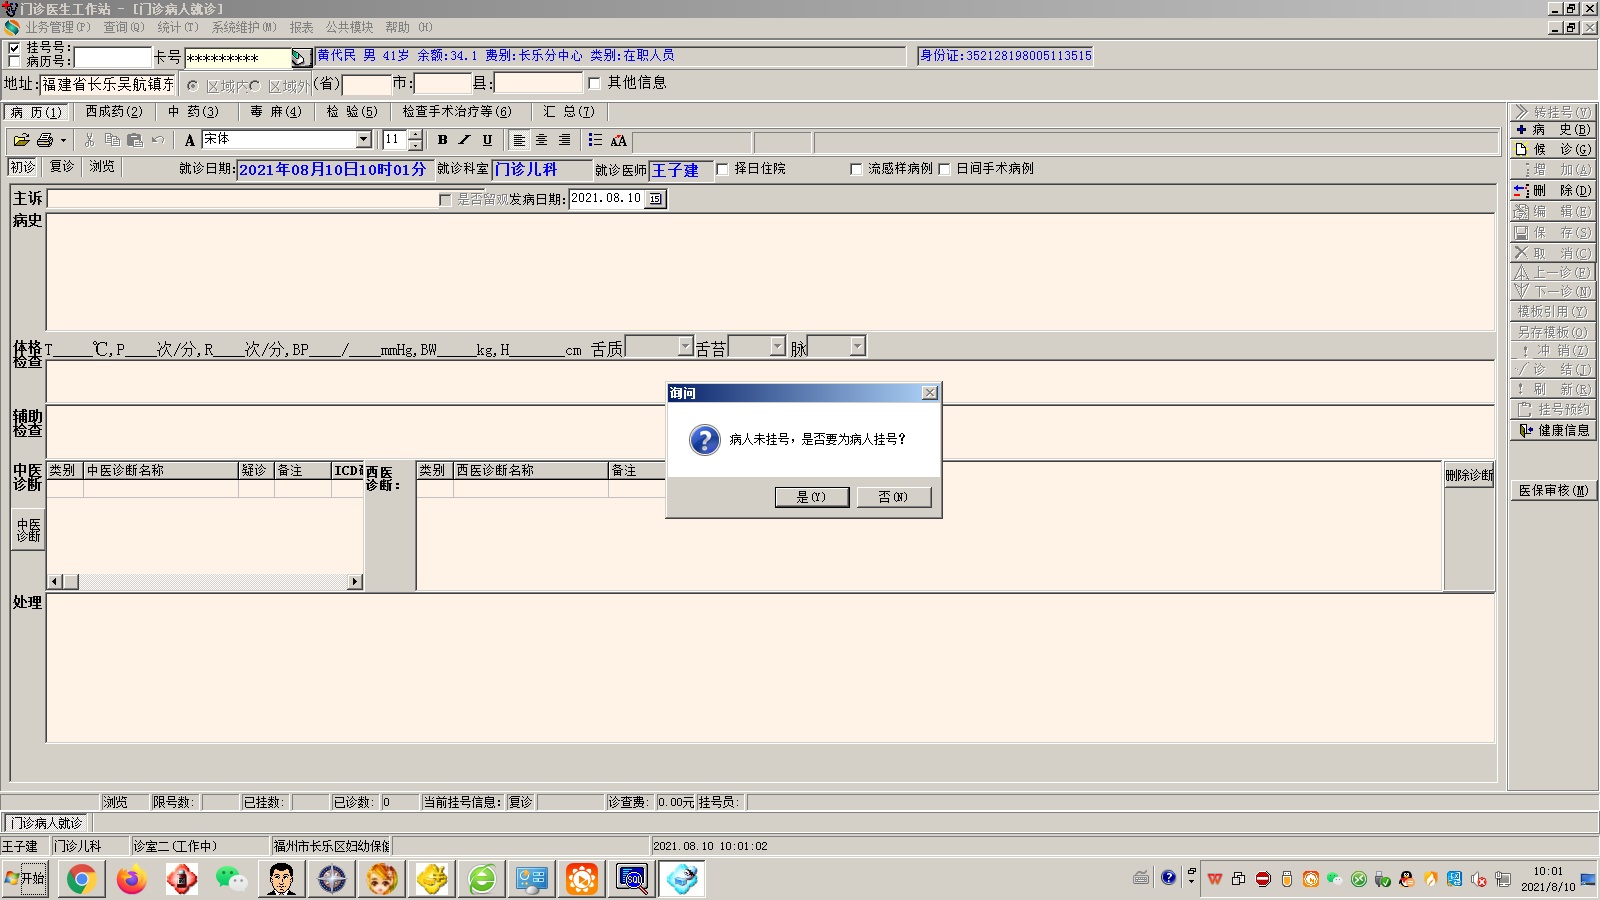Click the bullet list icon
This screenshot has width=1600, height=900.
596,140
